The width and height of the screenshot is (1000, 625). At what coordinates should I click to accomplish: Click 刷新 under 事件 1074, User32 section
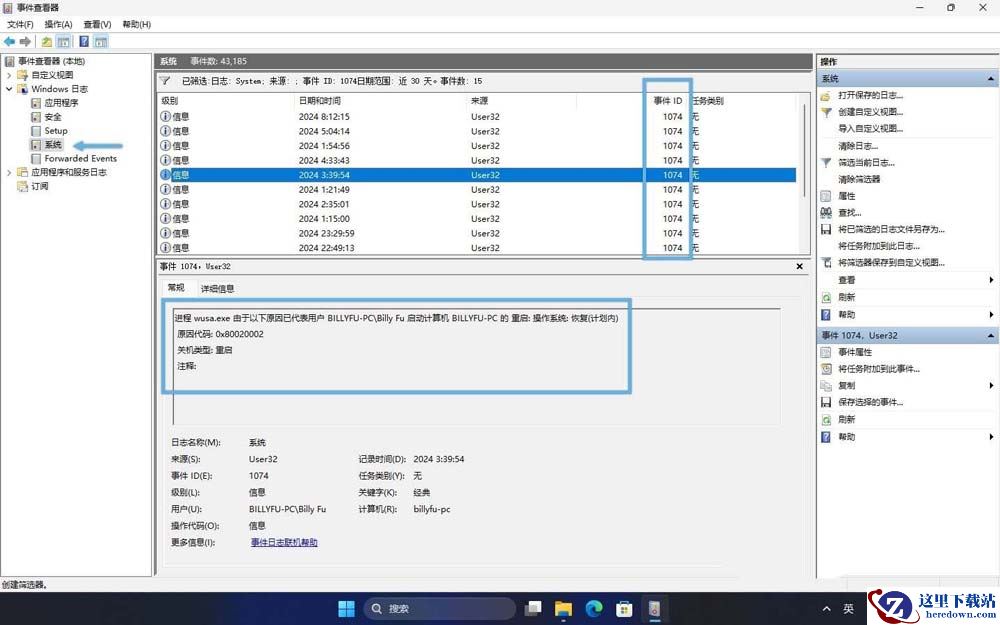pos(846,420)
